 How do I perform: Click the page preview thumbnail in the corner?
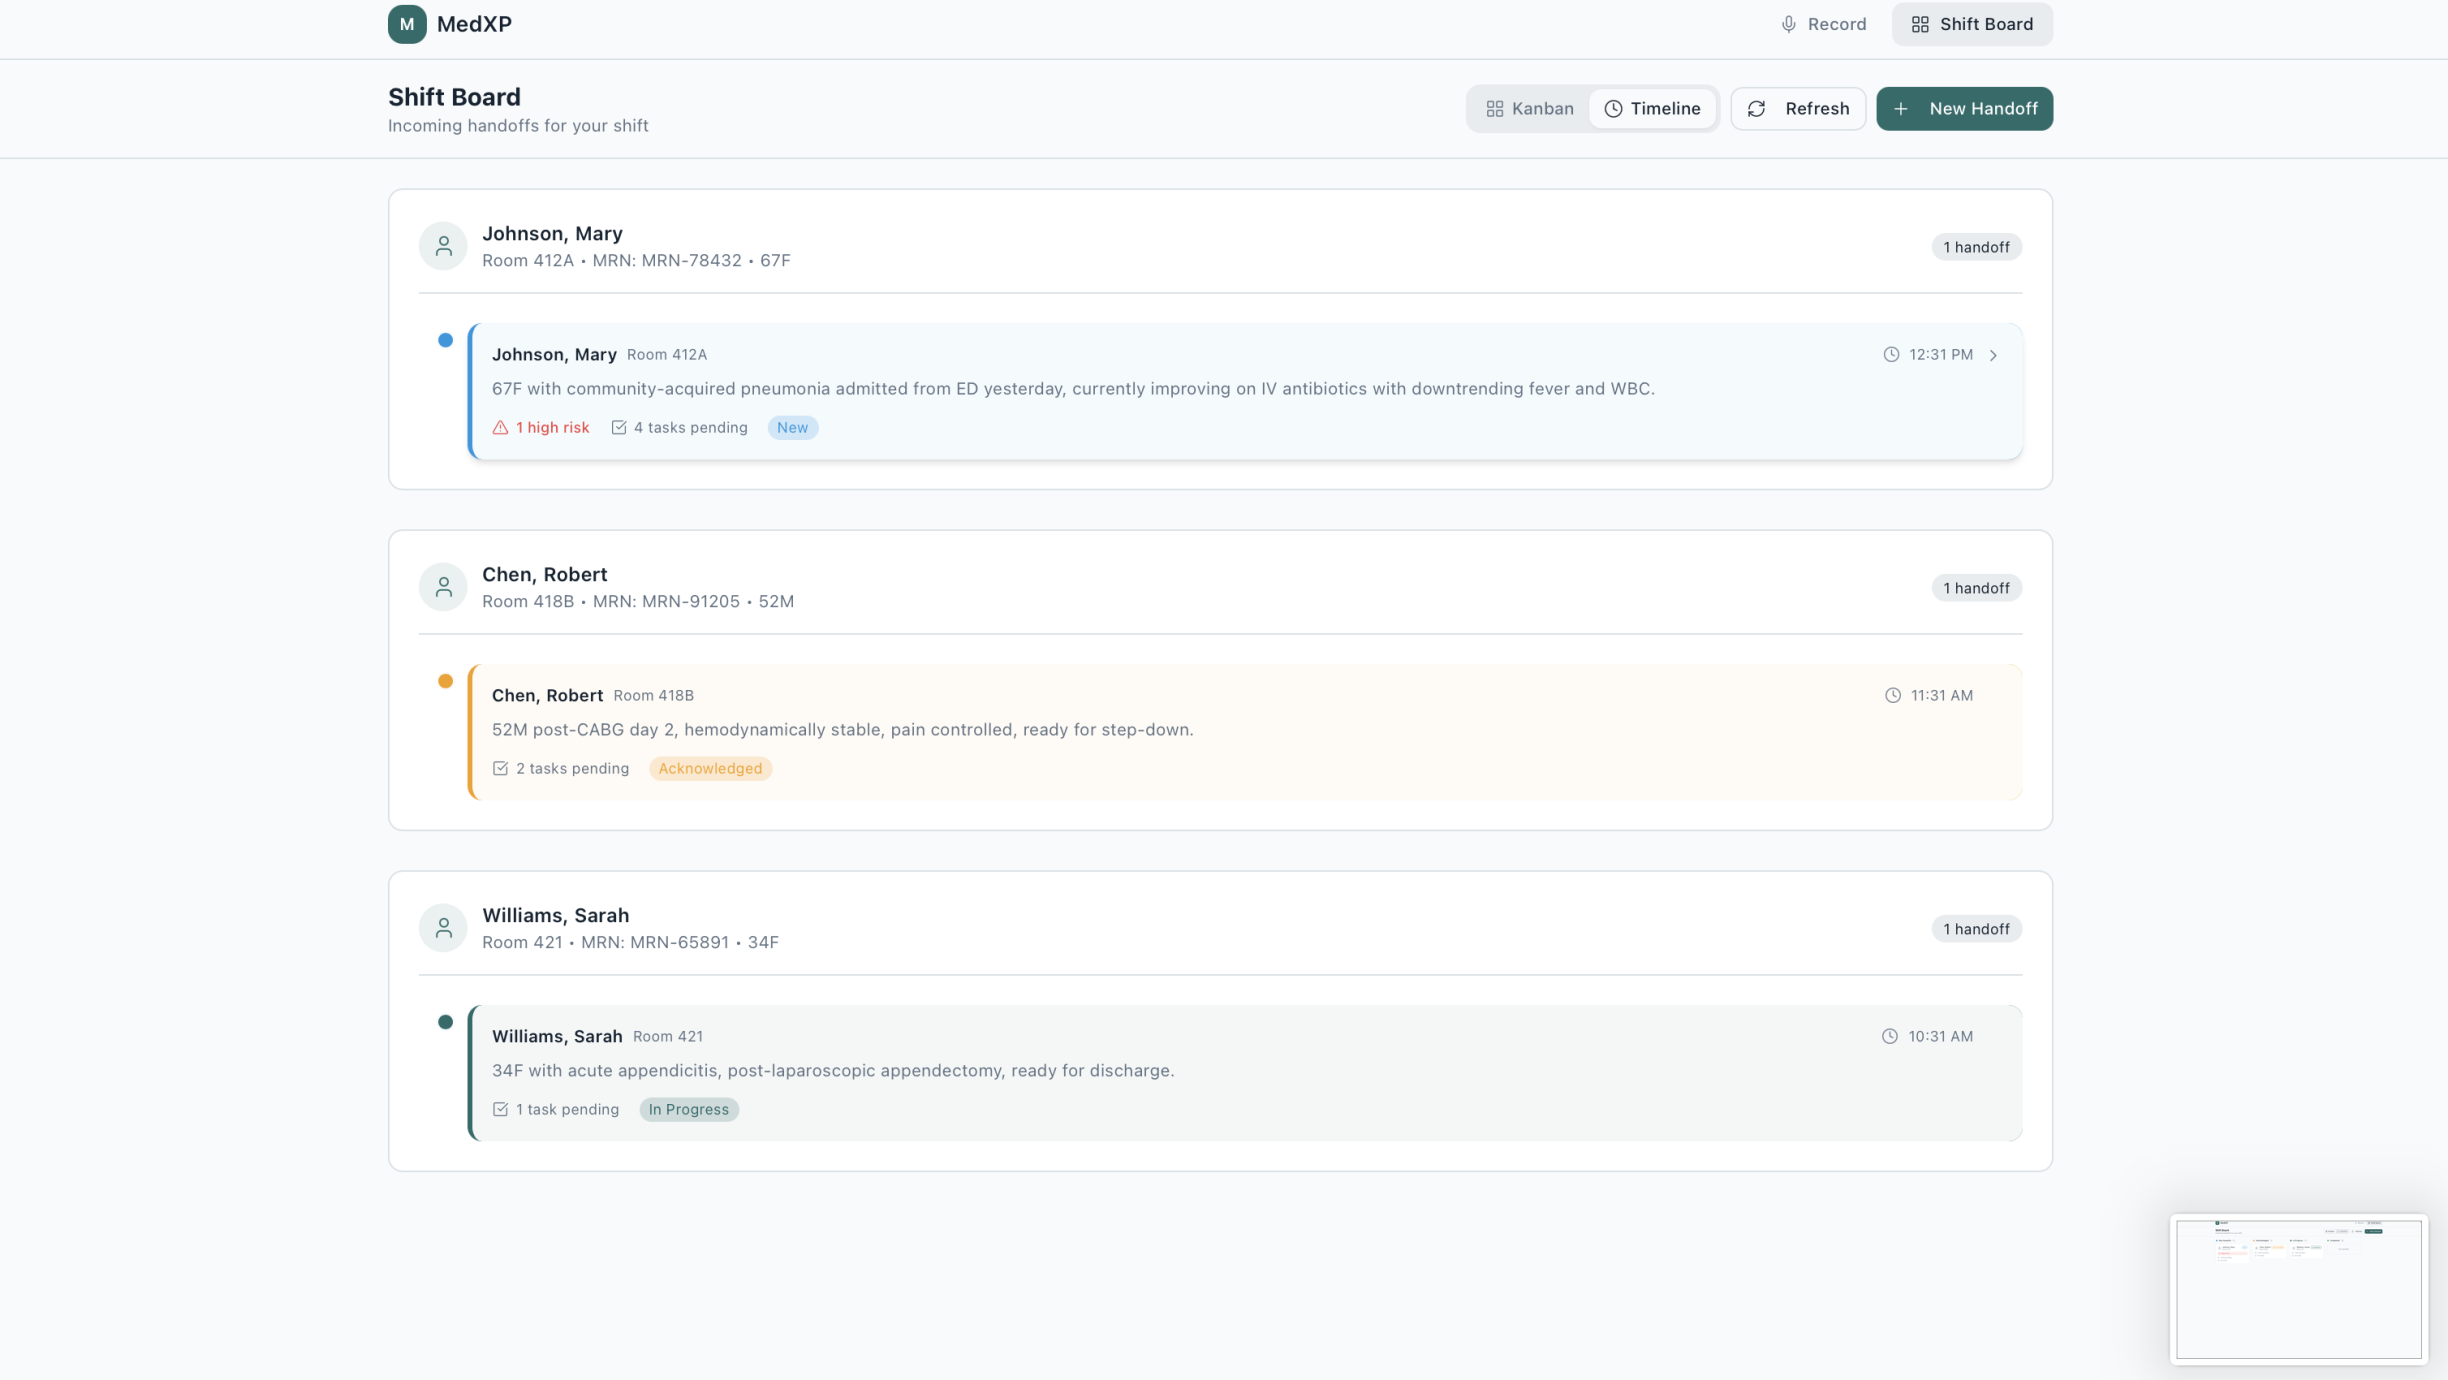tap(2298, 1289)
